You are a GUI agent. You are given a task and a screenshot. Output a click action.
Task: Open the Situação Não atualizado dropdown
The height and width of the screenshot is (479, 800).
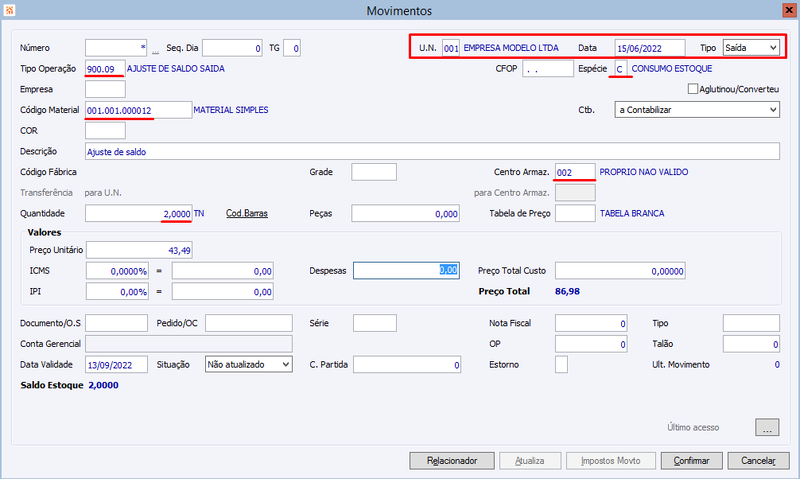tap(248, 364)
